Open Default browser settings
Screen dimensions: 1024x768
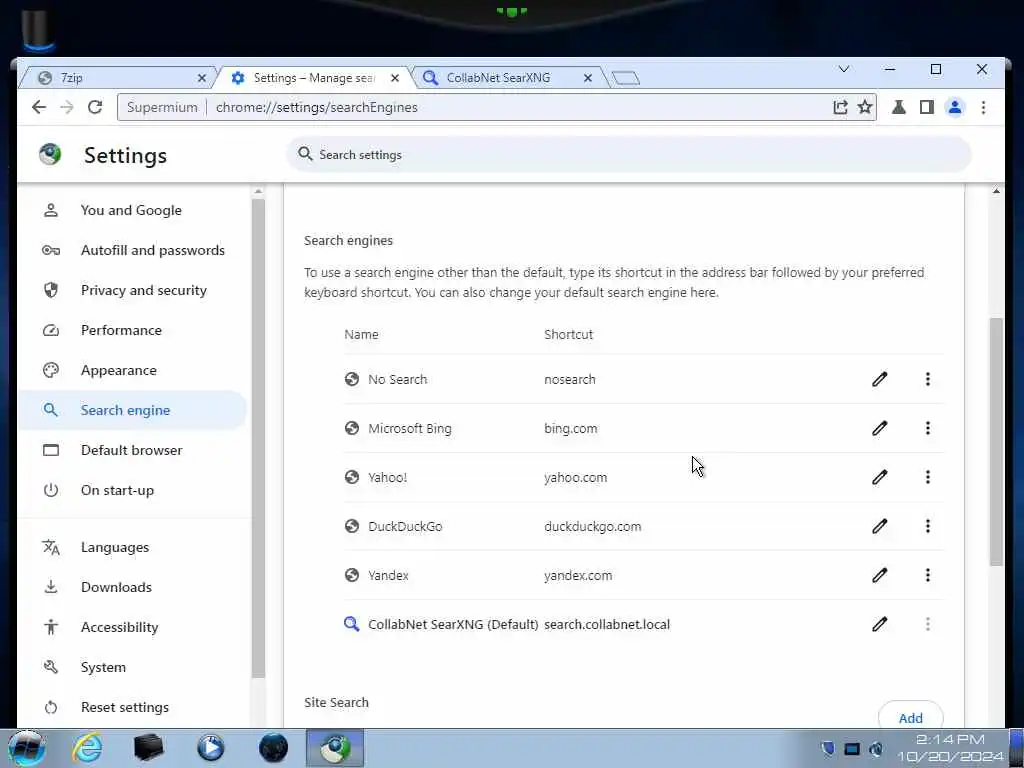(132, 450)
